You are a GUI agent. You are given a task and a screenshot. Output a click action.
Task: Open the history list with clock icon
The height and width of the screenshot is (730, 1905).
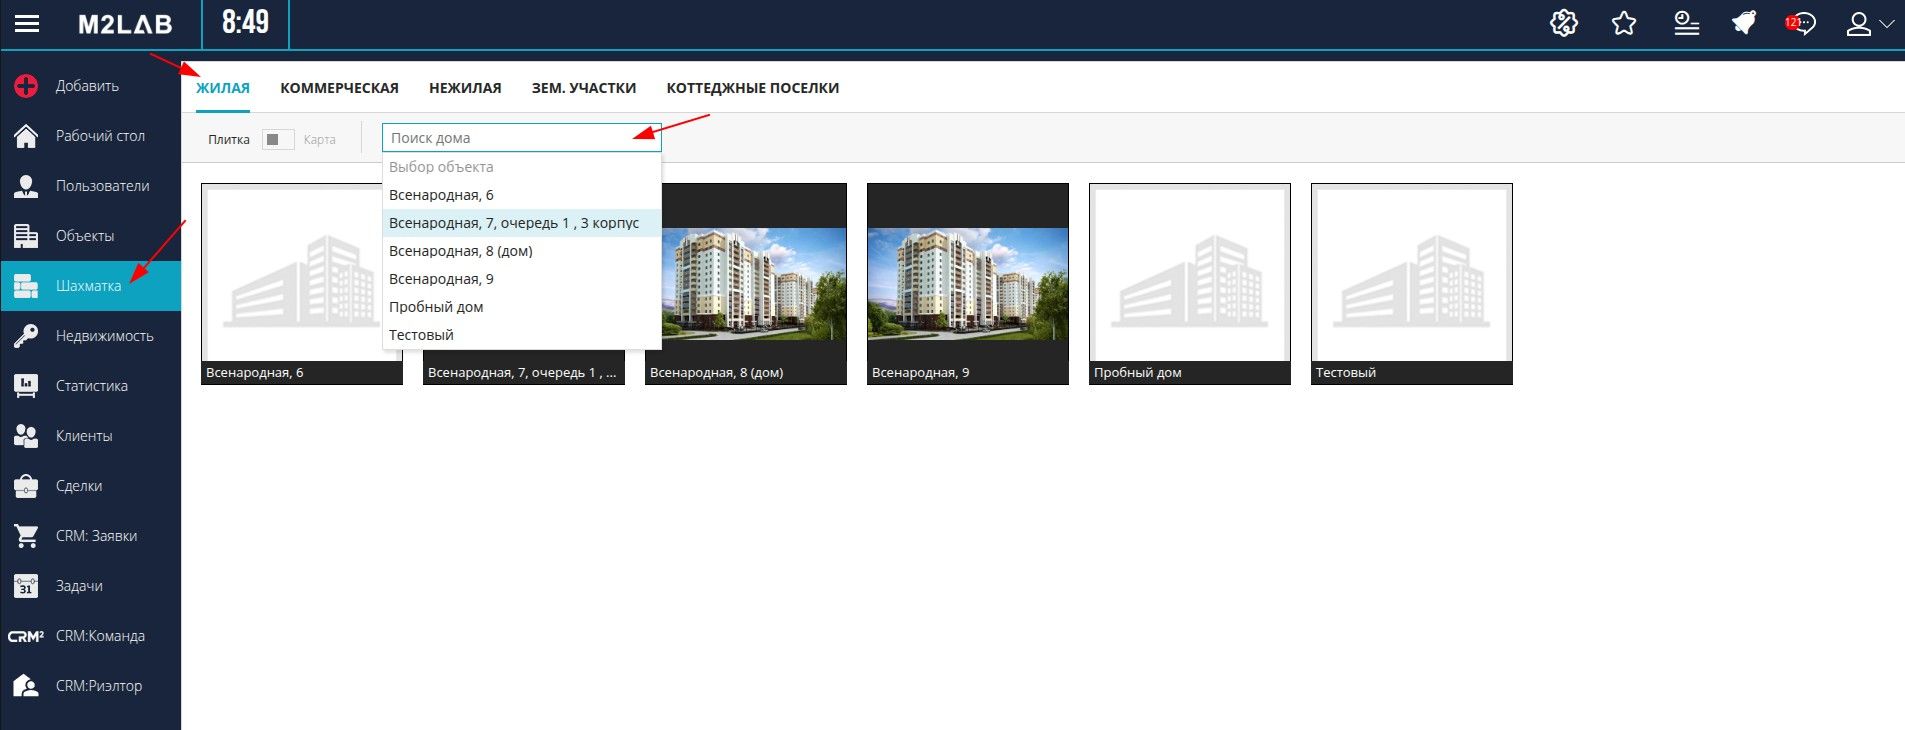coord(1686,24)
